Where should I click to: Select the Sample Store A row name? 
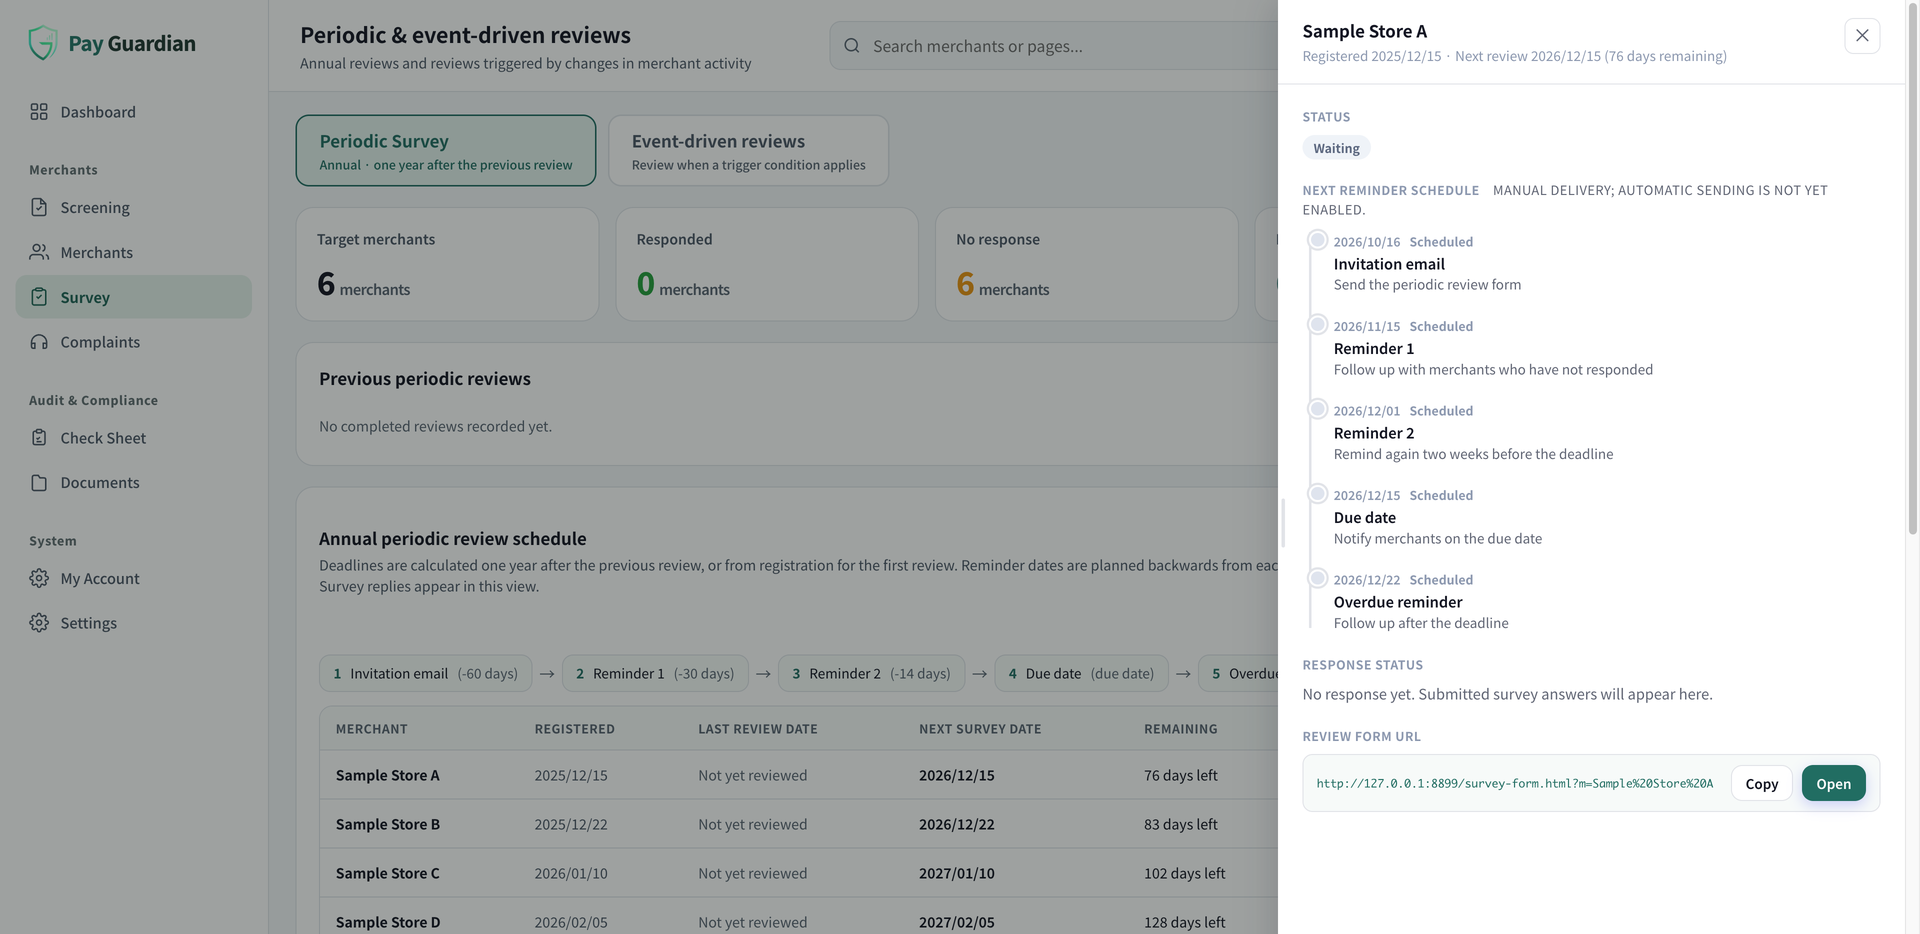pyautogui.click(x=388, y=775)
